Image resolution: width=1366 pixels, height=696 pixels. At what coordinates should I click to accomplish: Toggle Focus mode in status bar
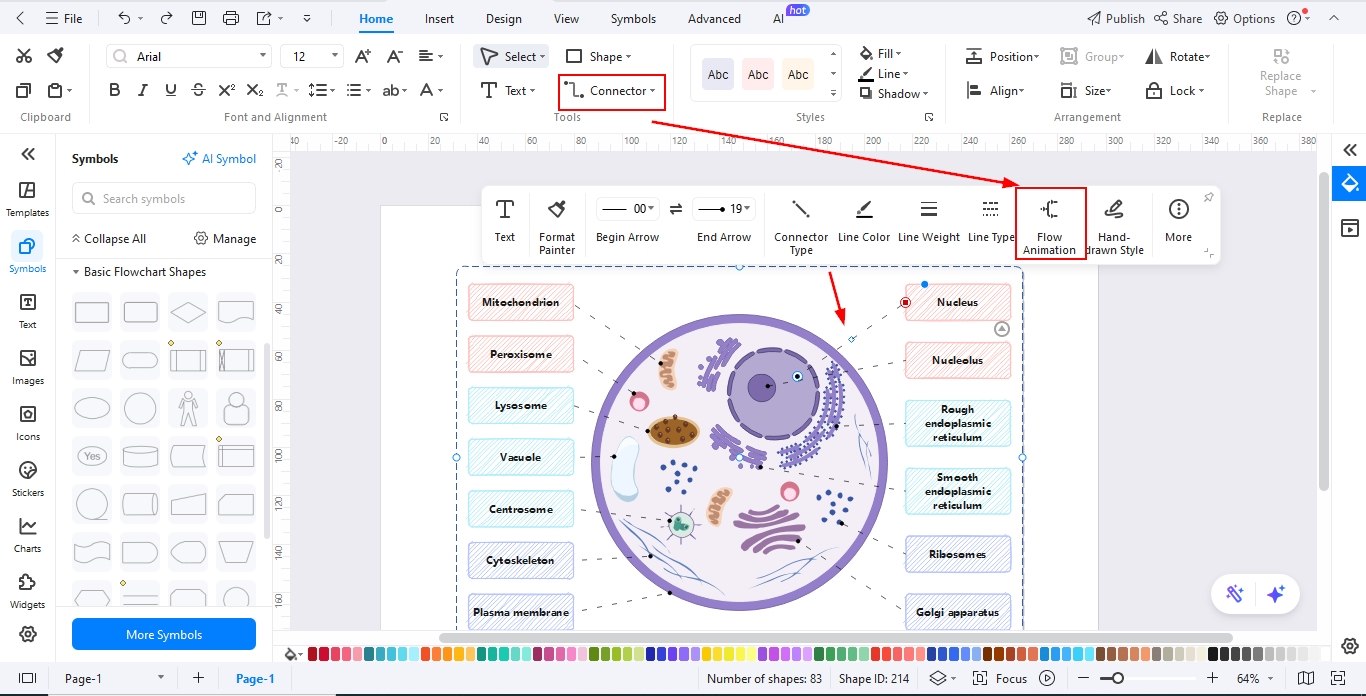pyautogui.click(x=1001, y=678)
